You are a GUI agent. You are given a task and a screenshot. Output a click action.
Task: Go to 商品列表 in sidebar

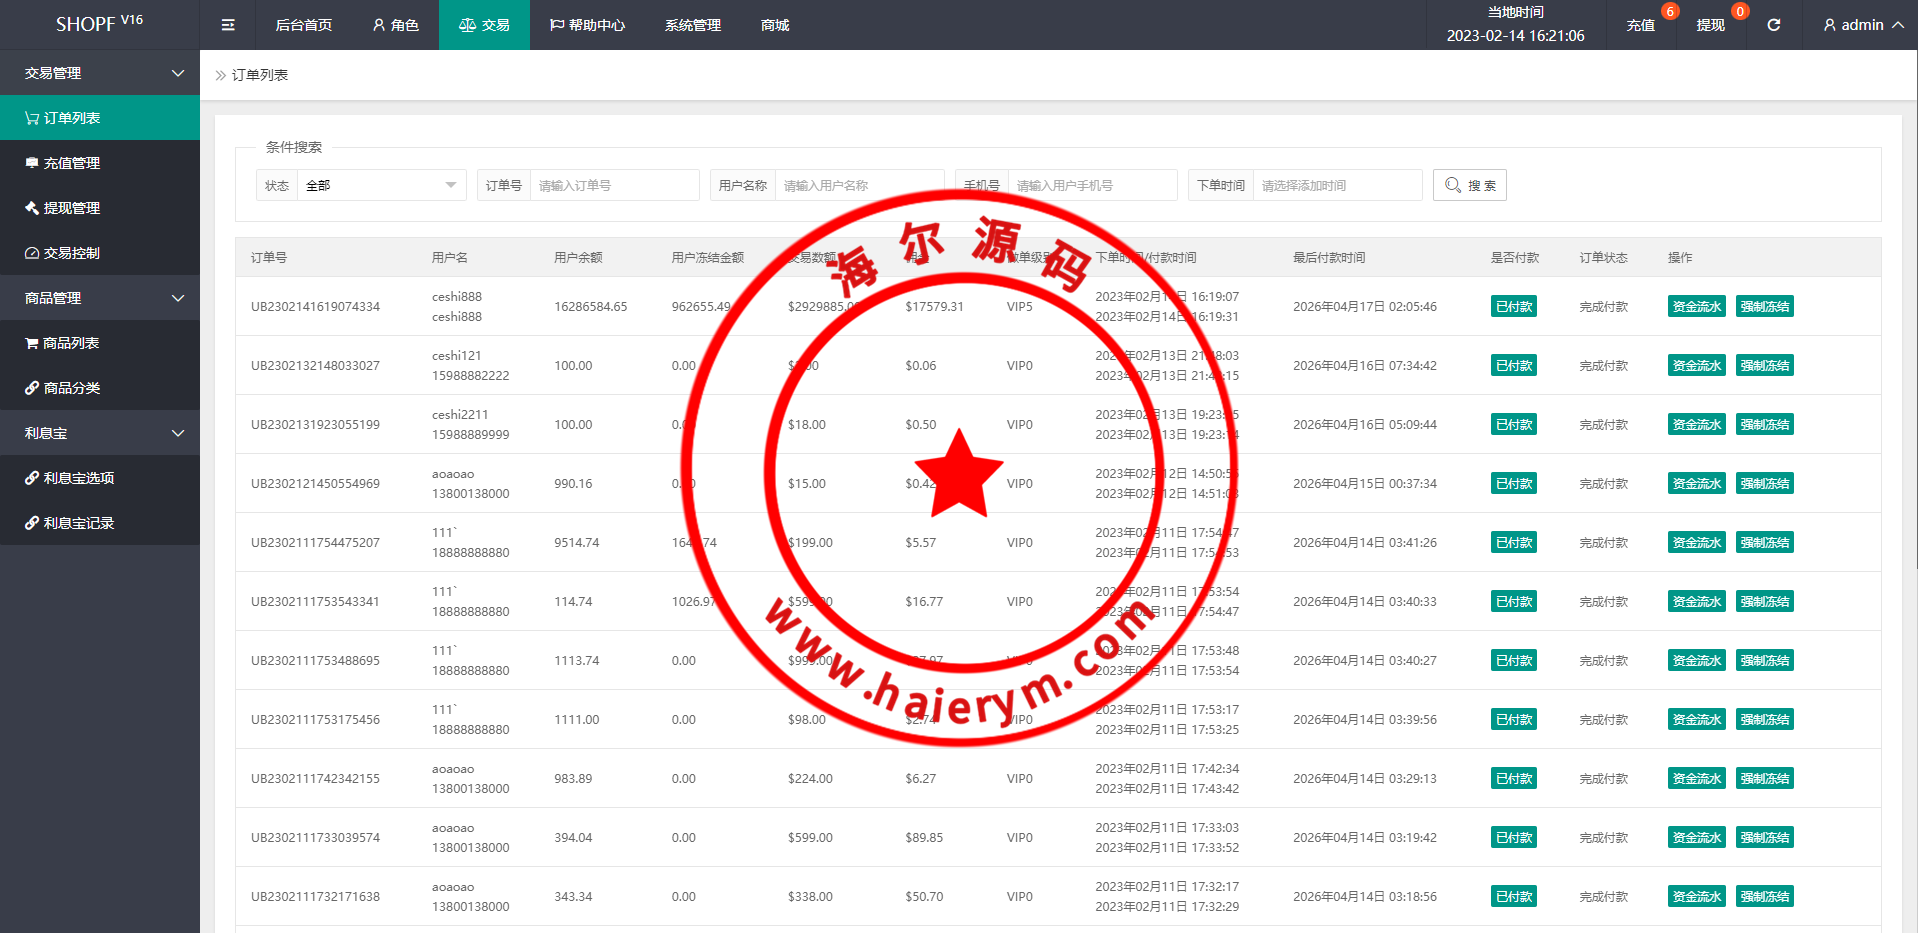coord(71,343)
